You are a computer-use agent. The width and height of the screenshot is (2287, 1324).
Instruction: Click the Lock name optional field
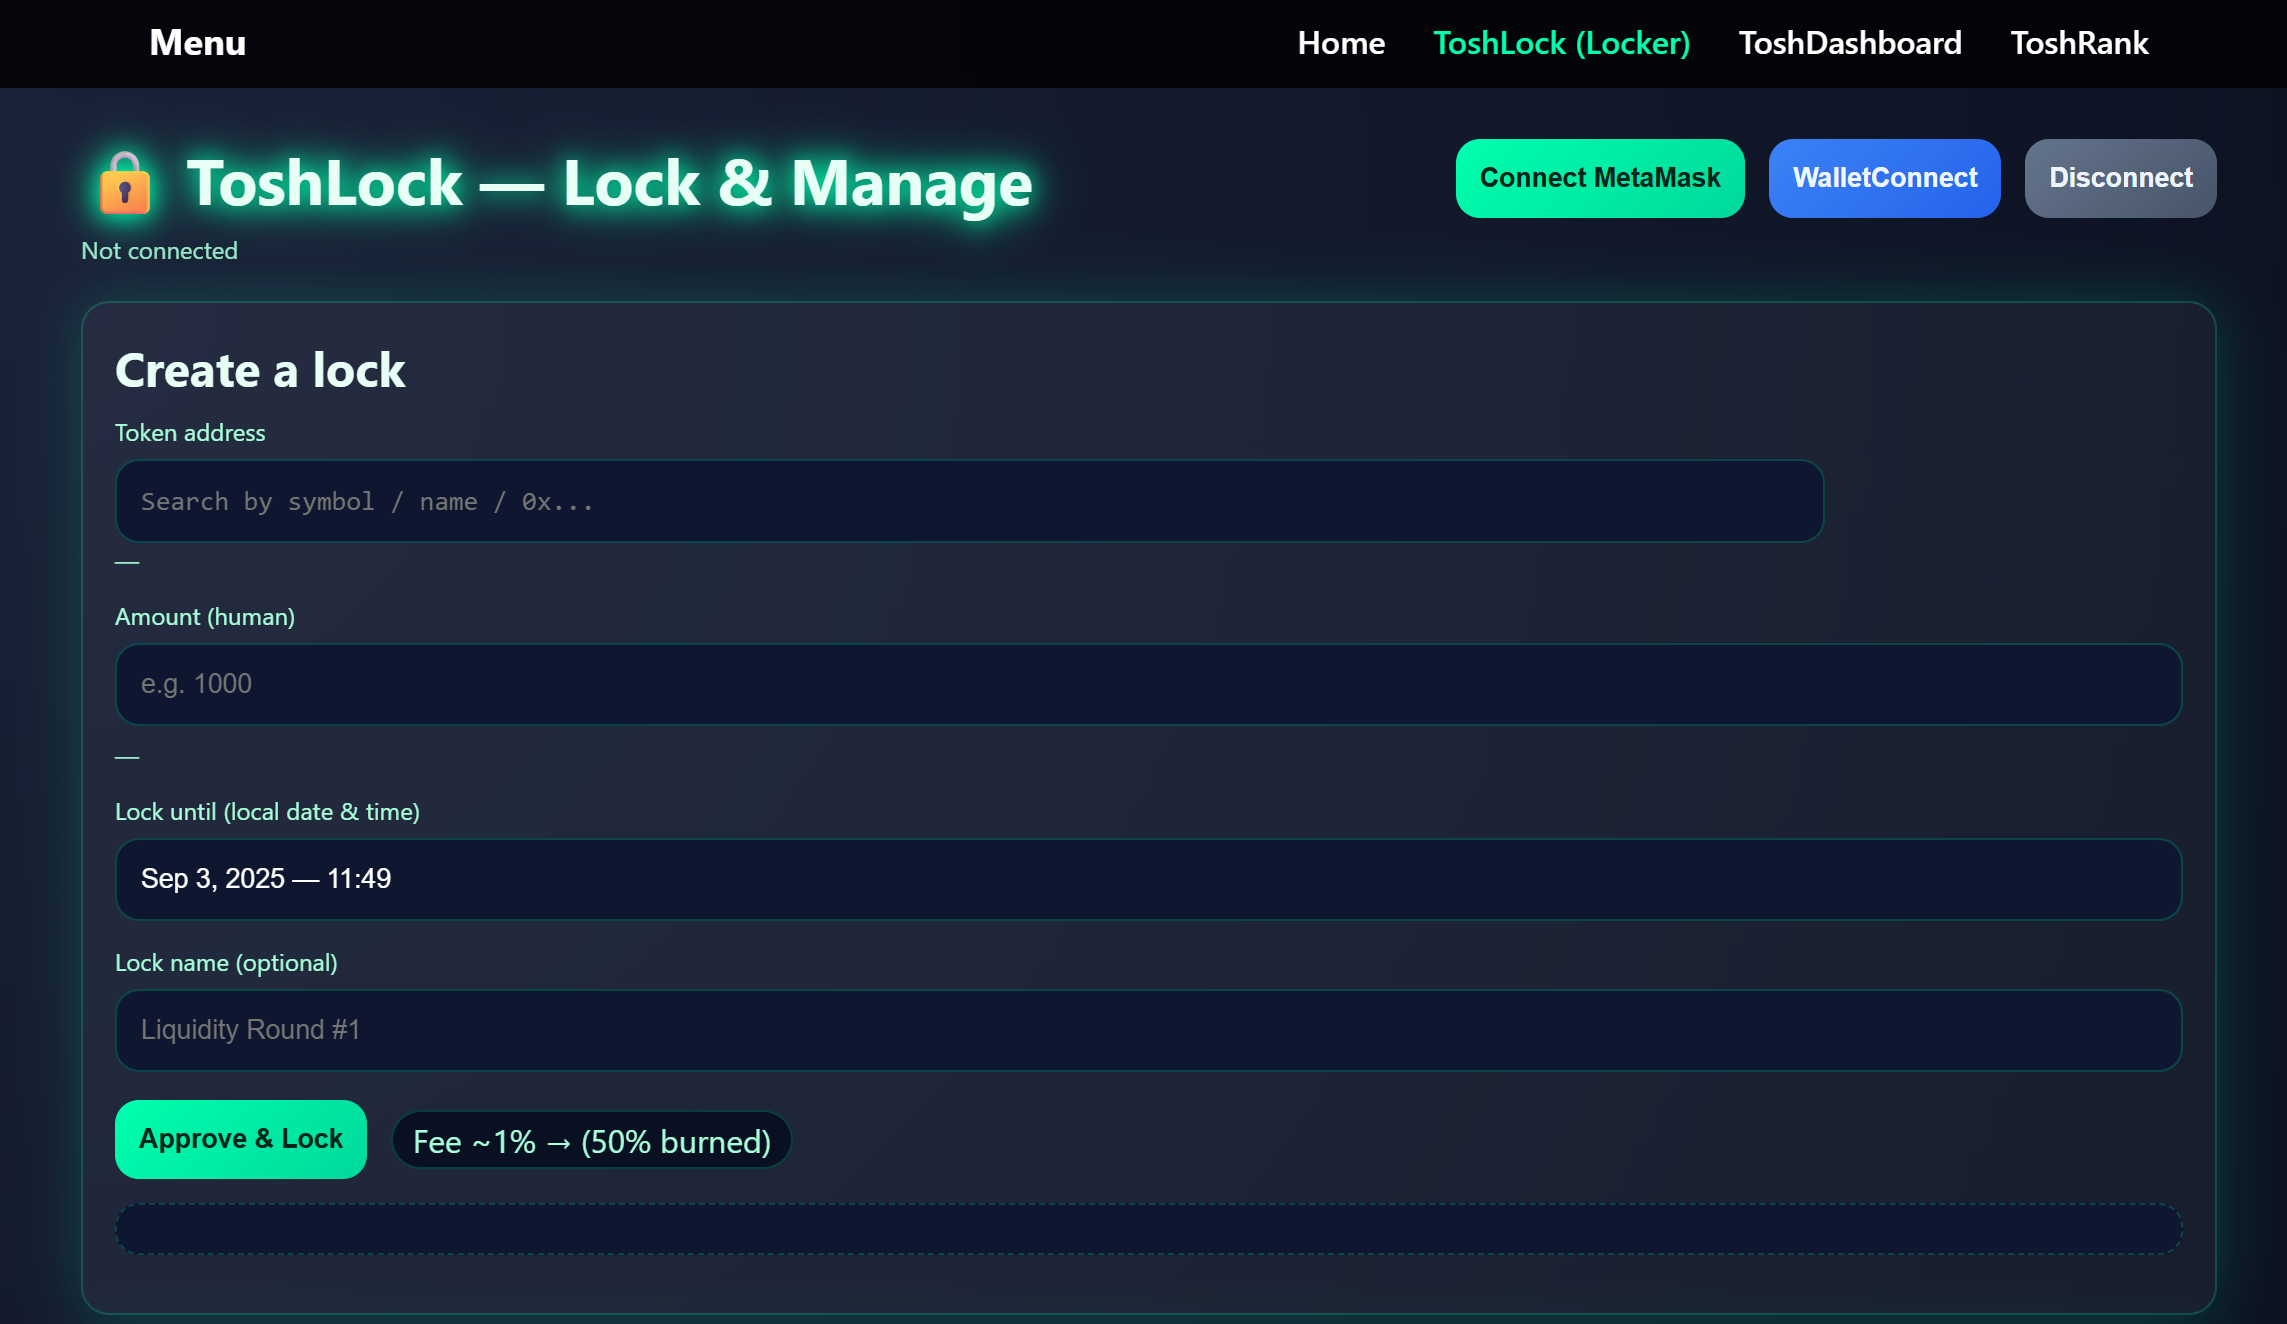coord(1147,1030)
